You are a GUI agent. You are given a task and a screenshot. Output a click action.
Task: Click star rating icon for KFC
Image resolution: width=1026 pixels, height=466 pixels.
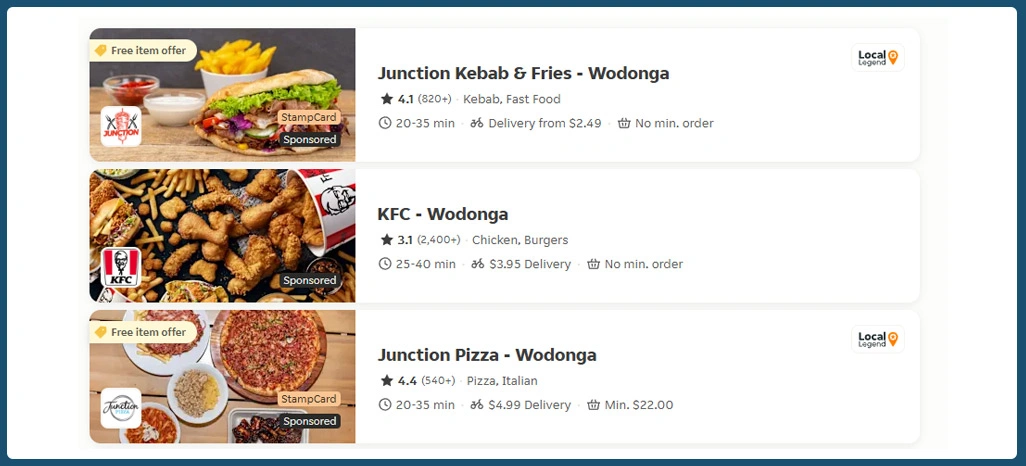click(386, 240)
